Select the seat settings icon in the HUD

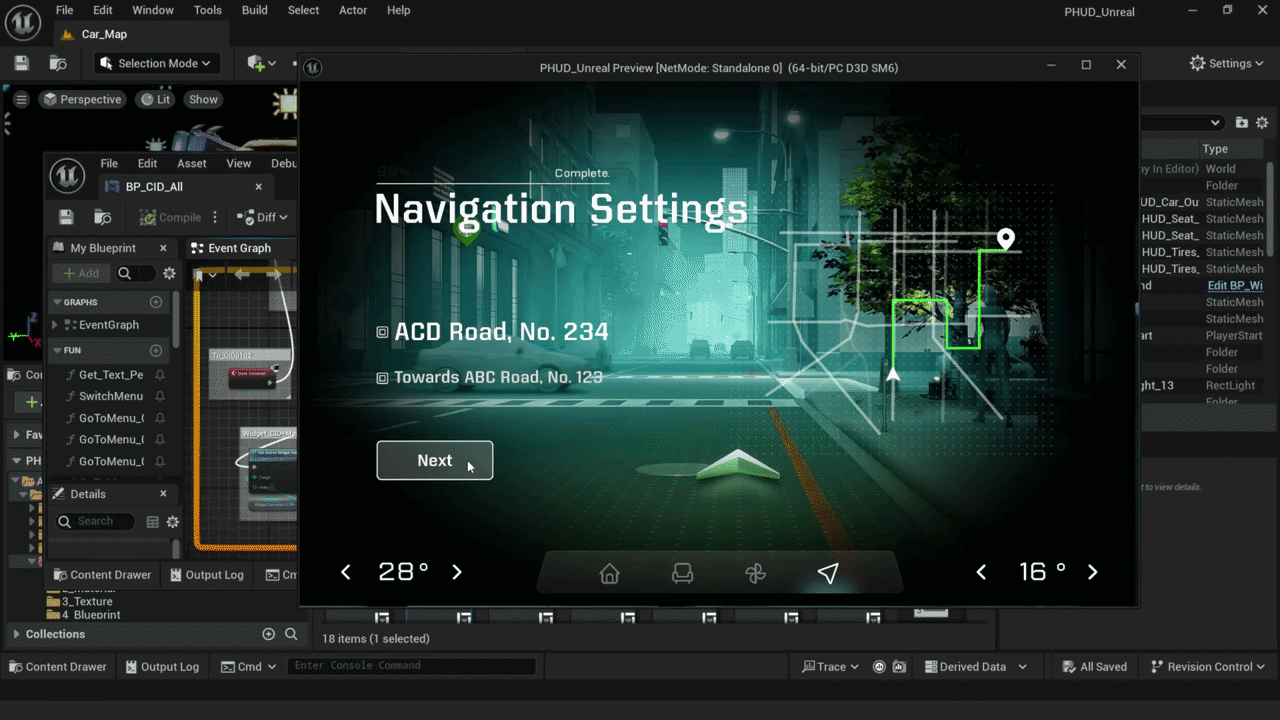tap(682, 572)
